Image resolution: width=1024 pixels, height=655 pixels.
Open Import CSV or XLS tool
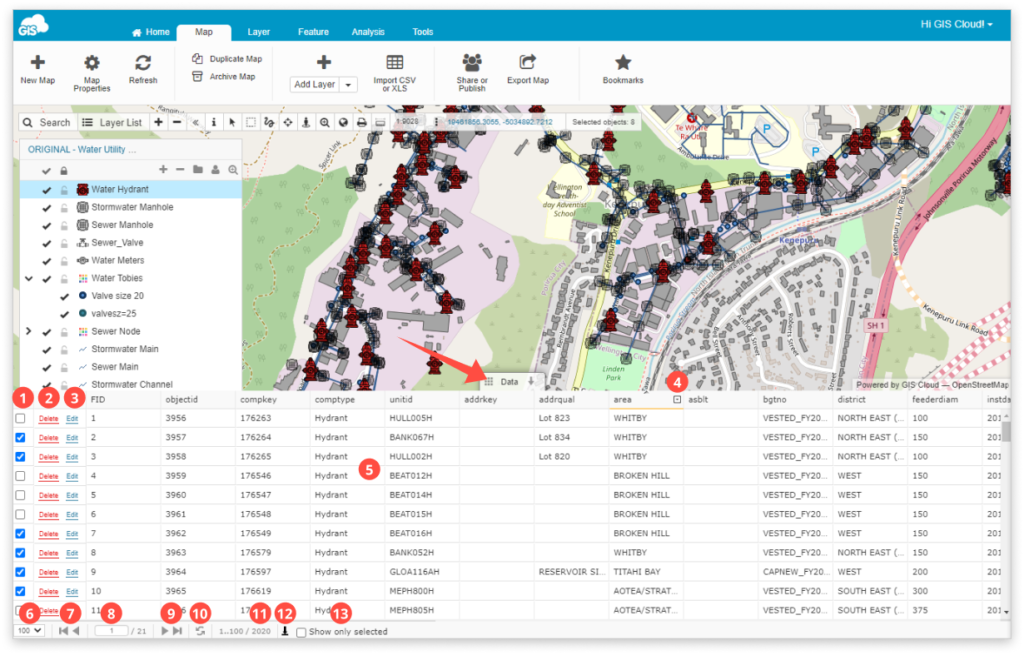click(394, 63)
